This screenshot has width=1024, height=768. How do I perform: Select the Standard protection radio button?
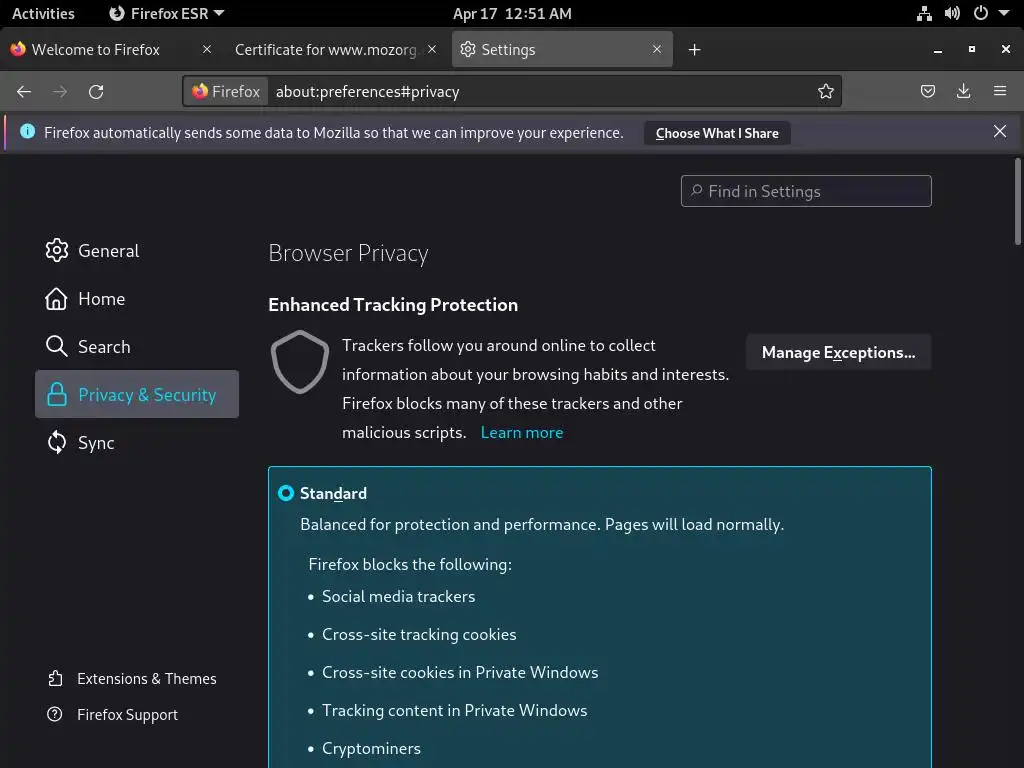click(285, 493)
